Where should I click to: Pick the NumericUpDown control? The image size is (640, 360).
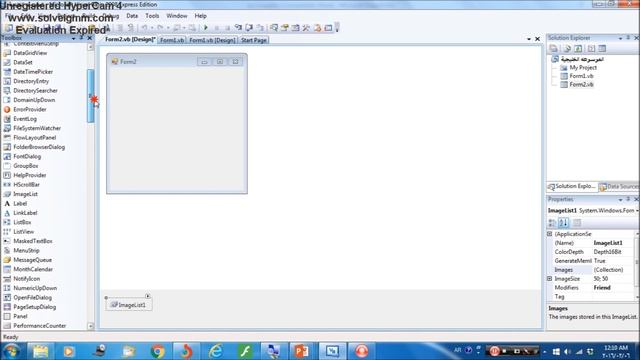point(35,288)
